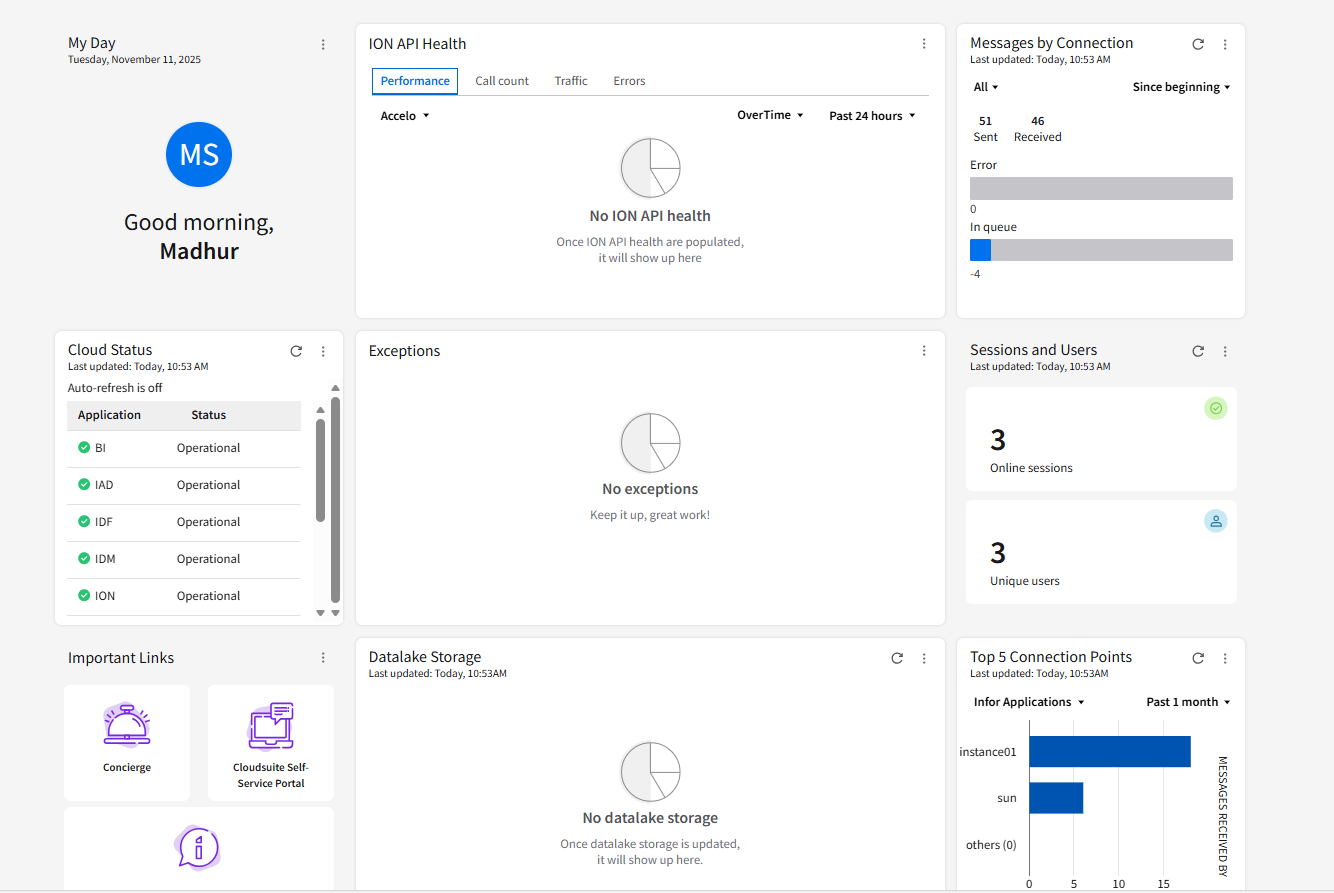1334x893 pixels.
Task: Open the Accelo application dropdown
Action: click(404, 115)
